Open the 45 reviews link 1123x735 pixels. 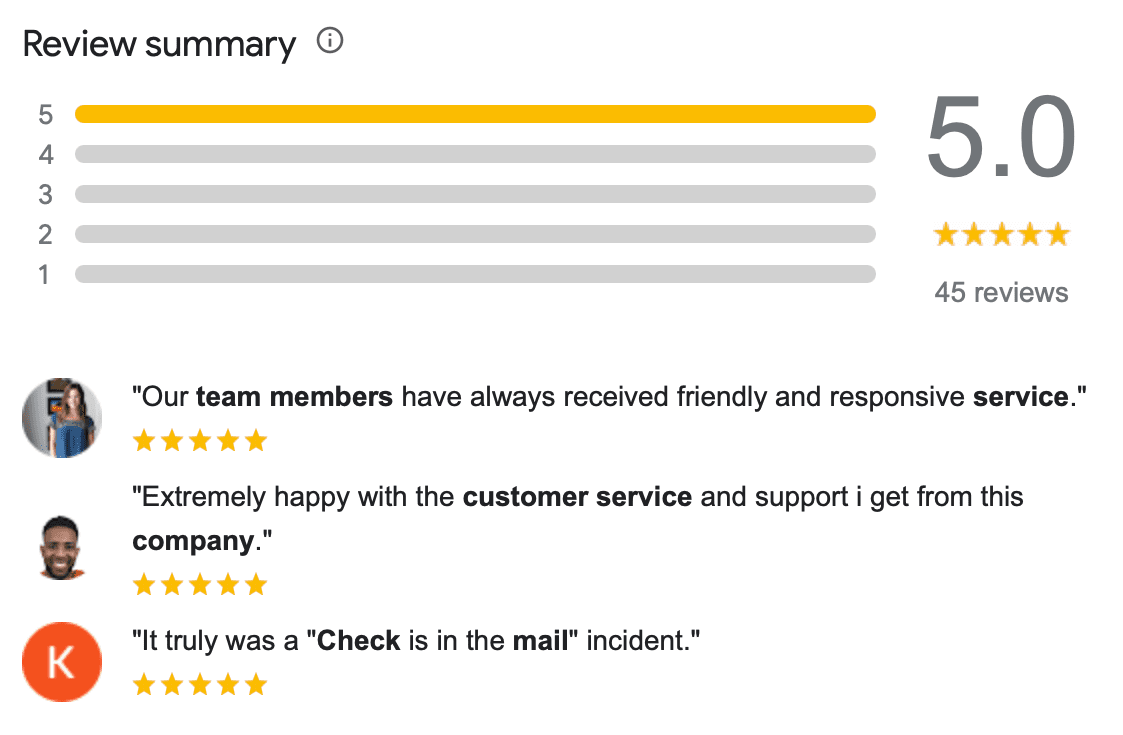click(x=1001, y=292)
